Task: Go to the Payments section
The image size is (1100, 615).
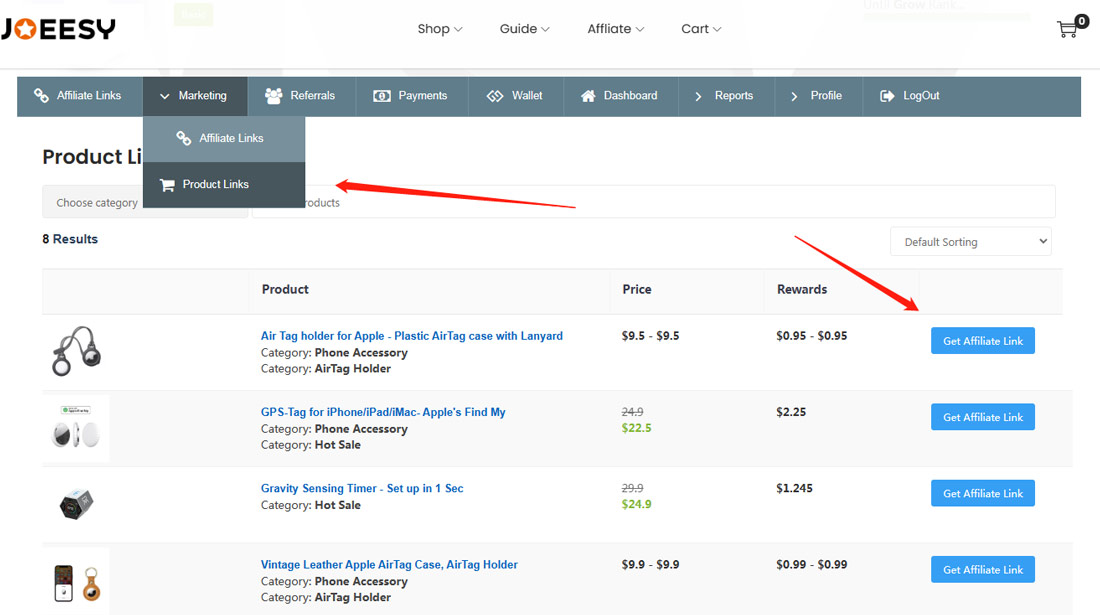Action: tap(410, 96)
